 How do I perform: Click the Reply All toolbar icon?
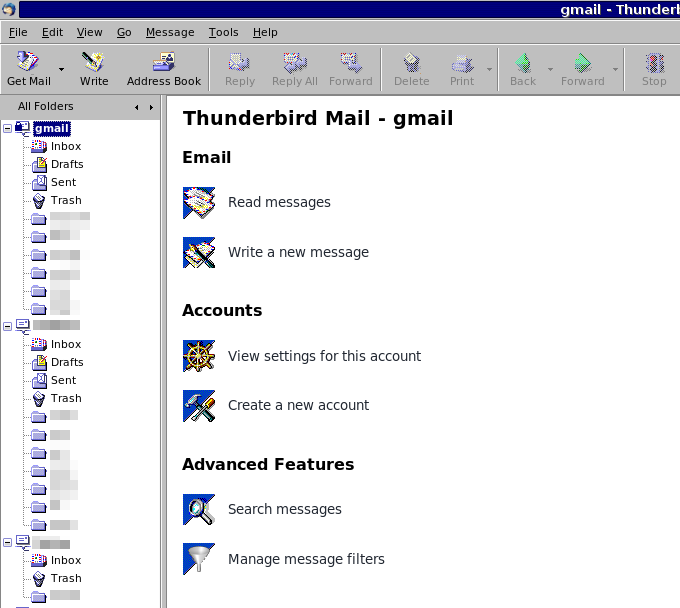tap(295, 62)
